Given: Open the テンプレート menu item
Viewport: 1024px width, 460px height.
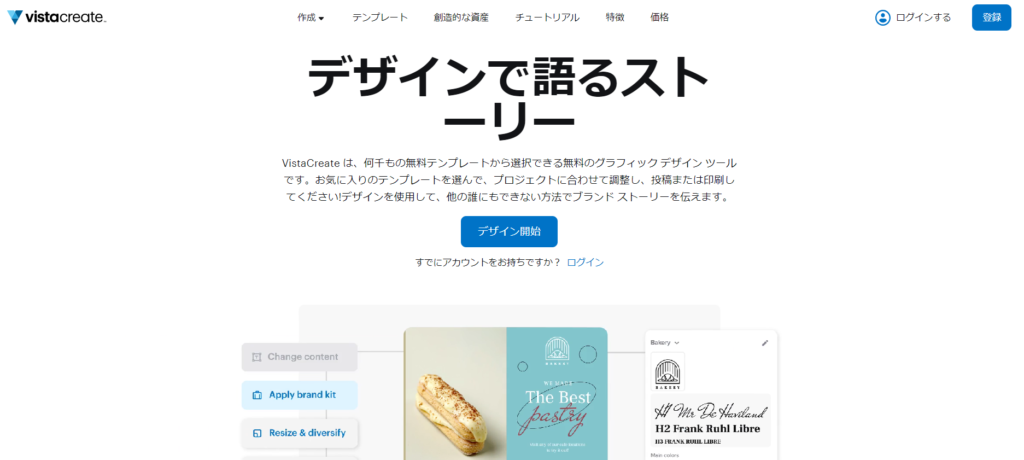Looking at the screenshot, I should click(x=379, y=18).
